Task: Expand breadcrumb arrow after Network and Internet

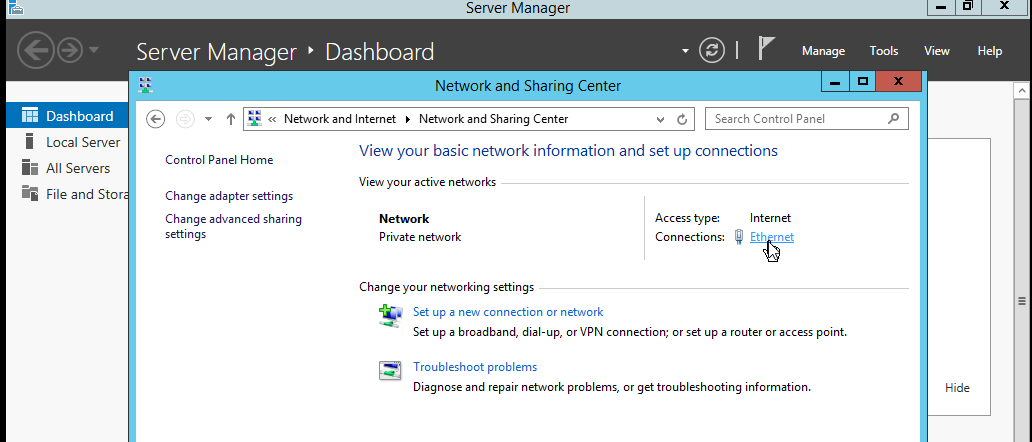Action: pos(407,119)
